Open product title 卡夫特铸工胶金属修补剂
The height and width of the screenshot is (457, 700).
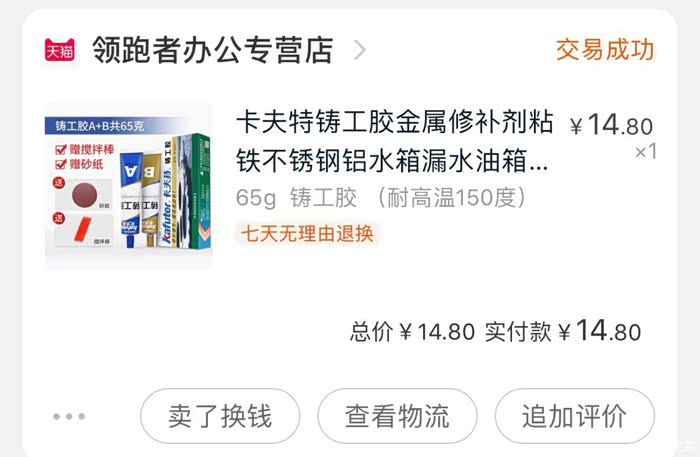[x=394, y=141]
